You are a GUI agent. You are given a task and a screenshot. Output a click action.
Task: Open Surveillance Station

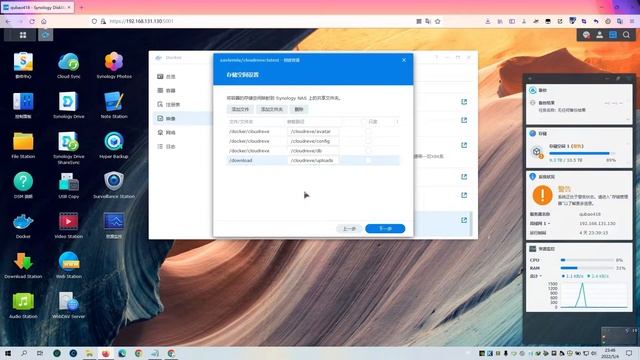[x=114, y=185]
